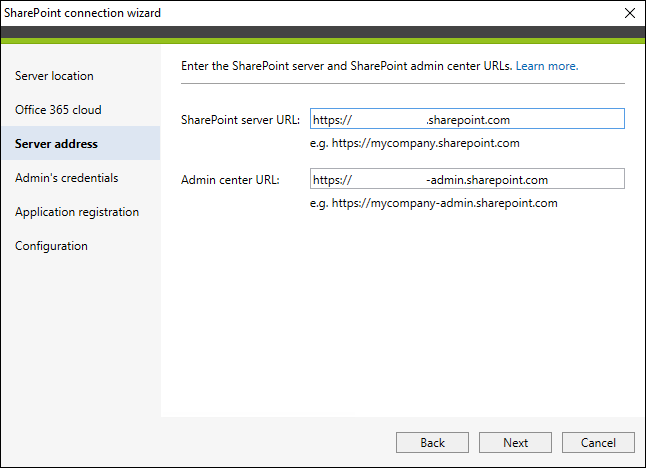646x468 pixels.
Task: Switch to the Admin's credentials step
Action: (x=67, y=178)
